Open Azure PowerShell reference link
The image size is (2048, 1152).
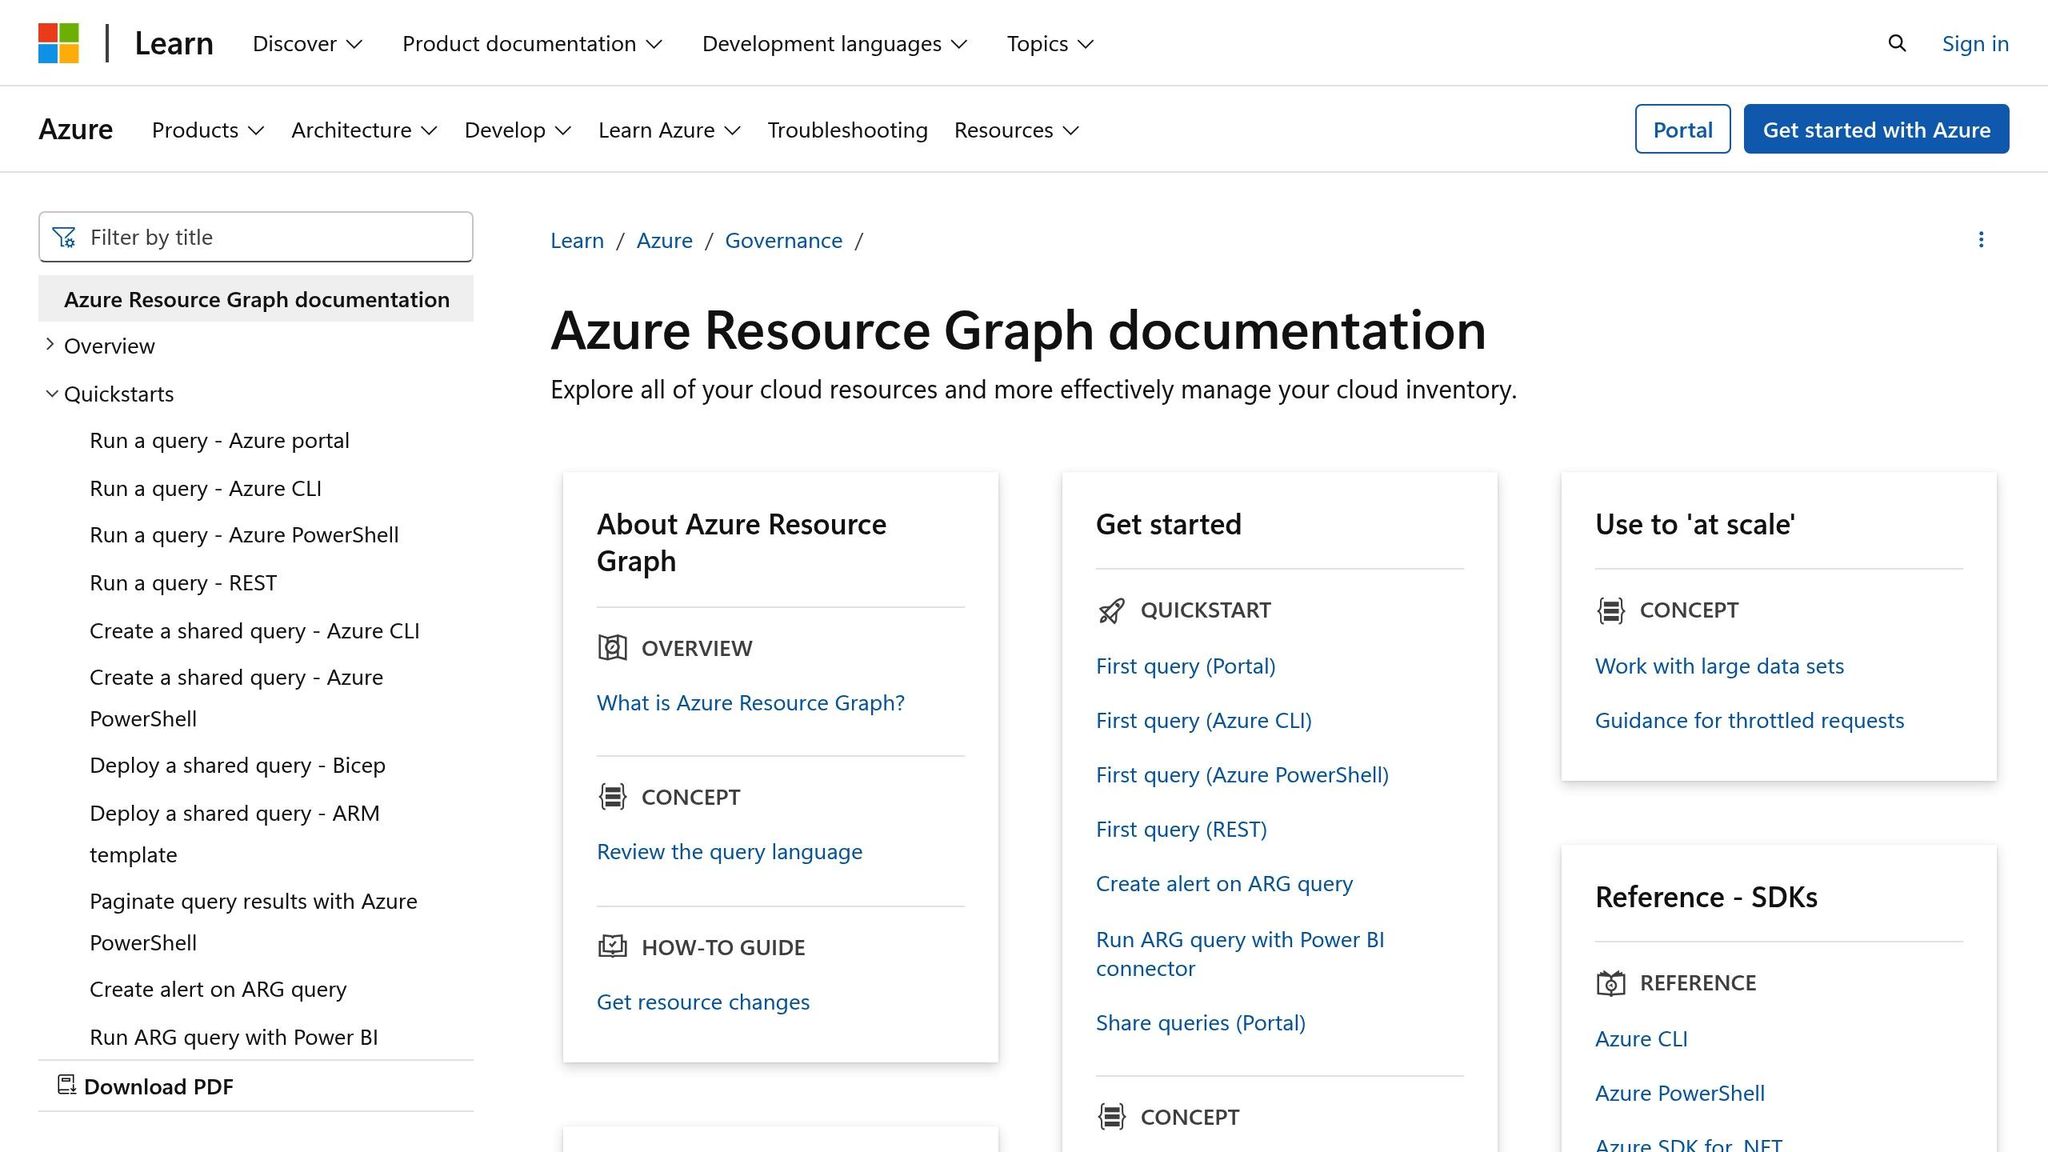click(1680, 1093)
